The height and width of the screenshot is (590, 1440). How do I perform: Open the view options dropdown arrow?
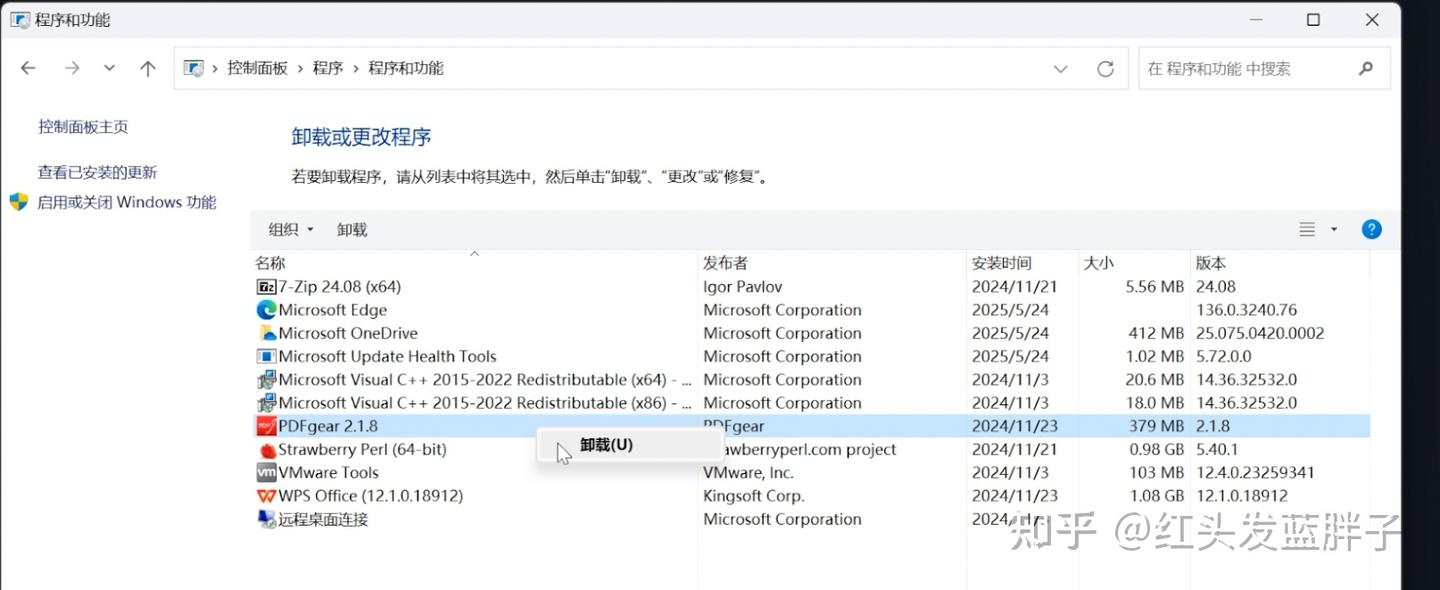(1334, 229)
